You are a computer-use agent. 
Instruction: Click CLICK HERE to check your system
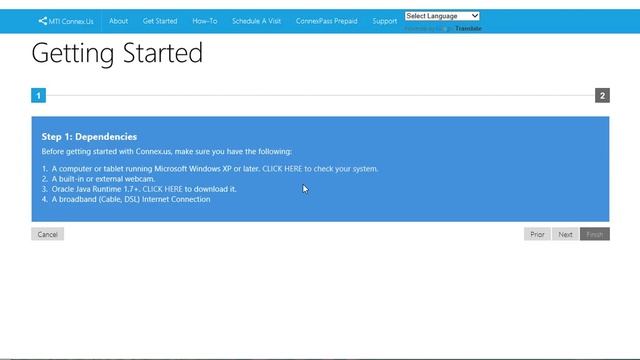click(x=282, y=169)
